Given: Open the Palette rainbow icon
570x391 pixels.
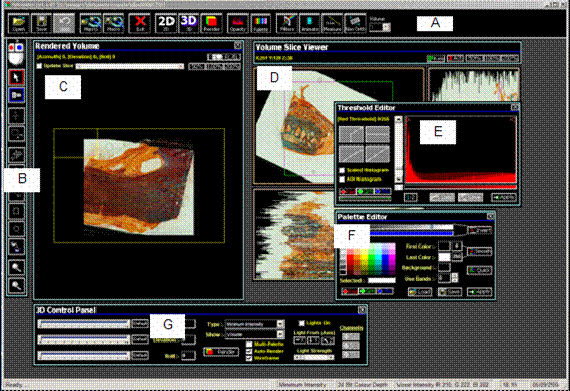Looking at the screenshot, I should 260,23.
